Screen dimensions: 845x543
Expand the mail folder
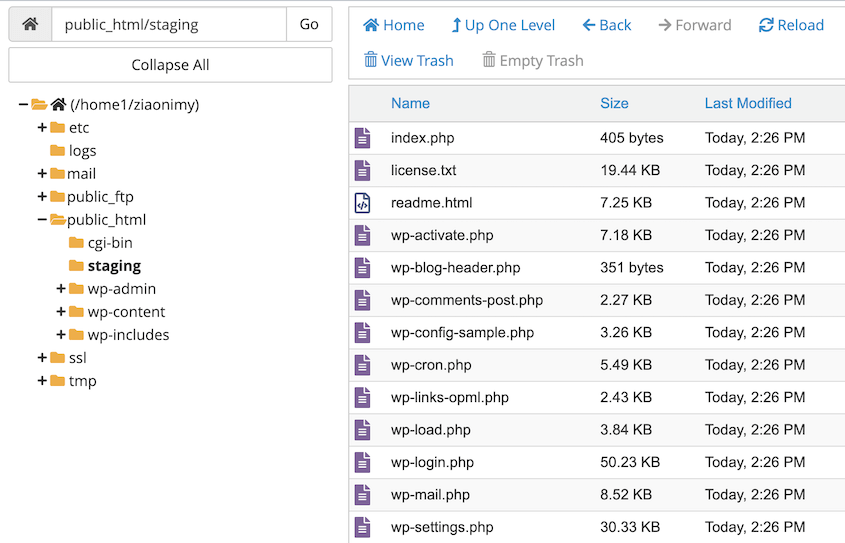(42, 173)
